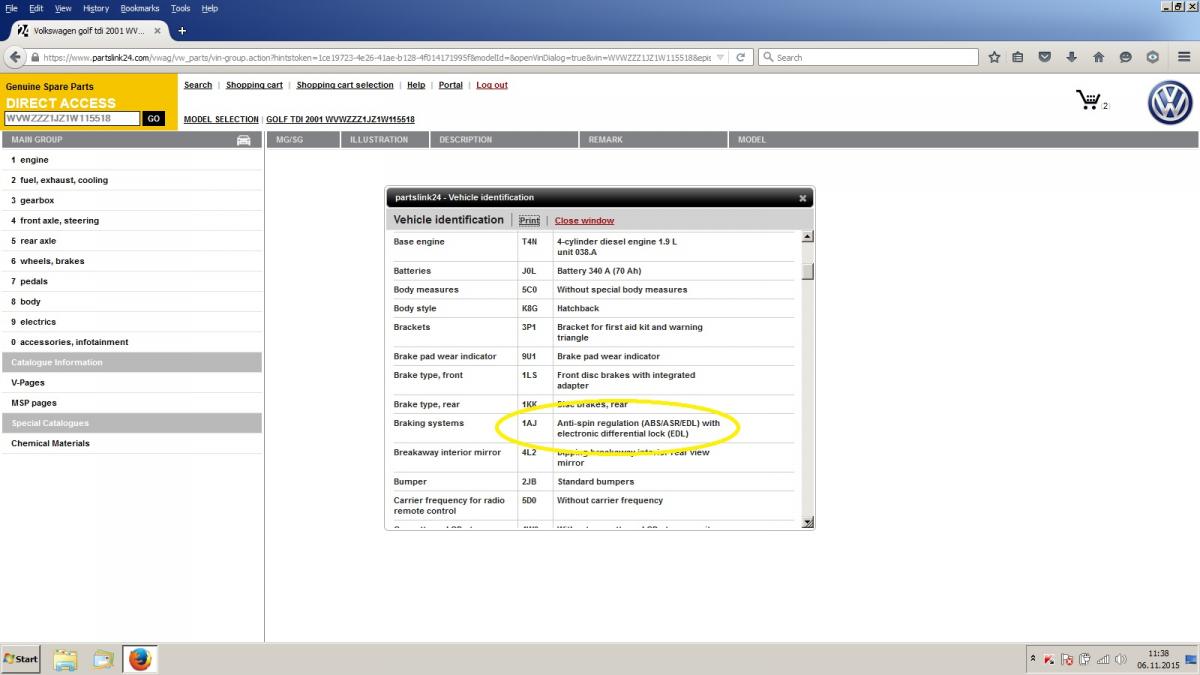
Task: Select main group 3 gearbox
Action: tap(132, 200)
